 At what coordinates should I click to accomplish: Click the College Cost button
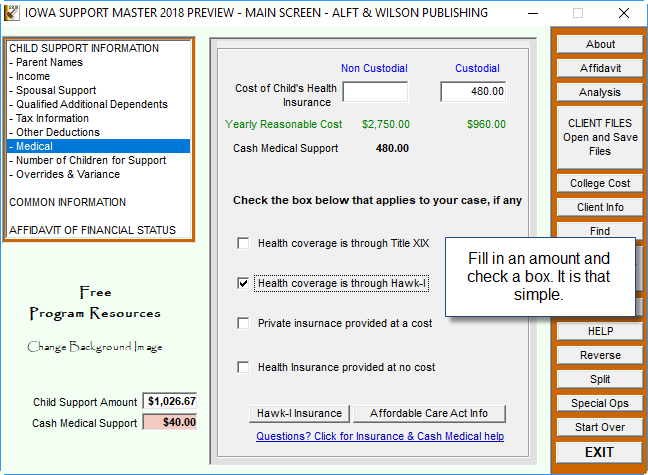coord(600,183)
